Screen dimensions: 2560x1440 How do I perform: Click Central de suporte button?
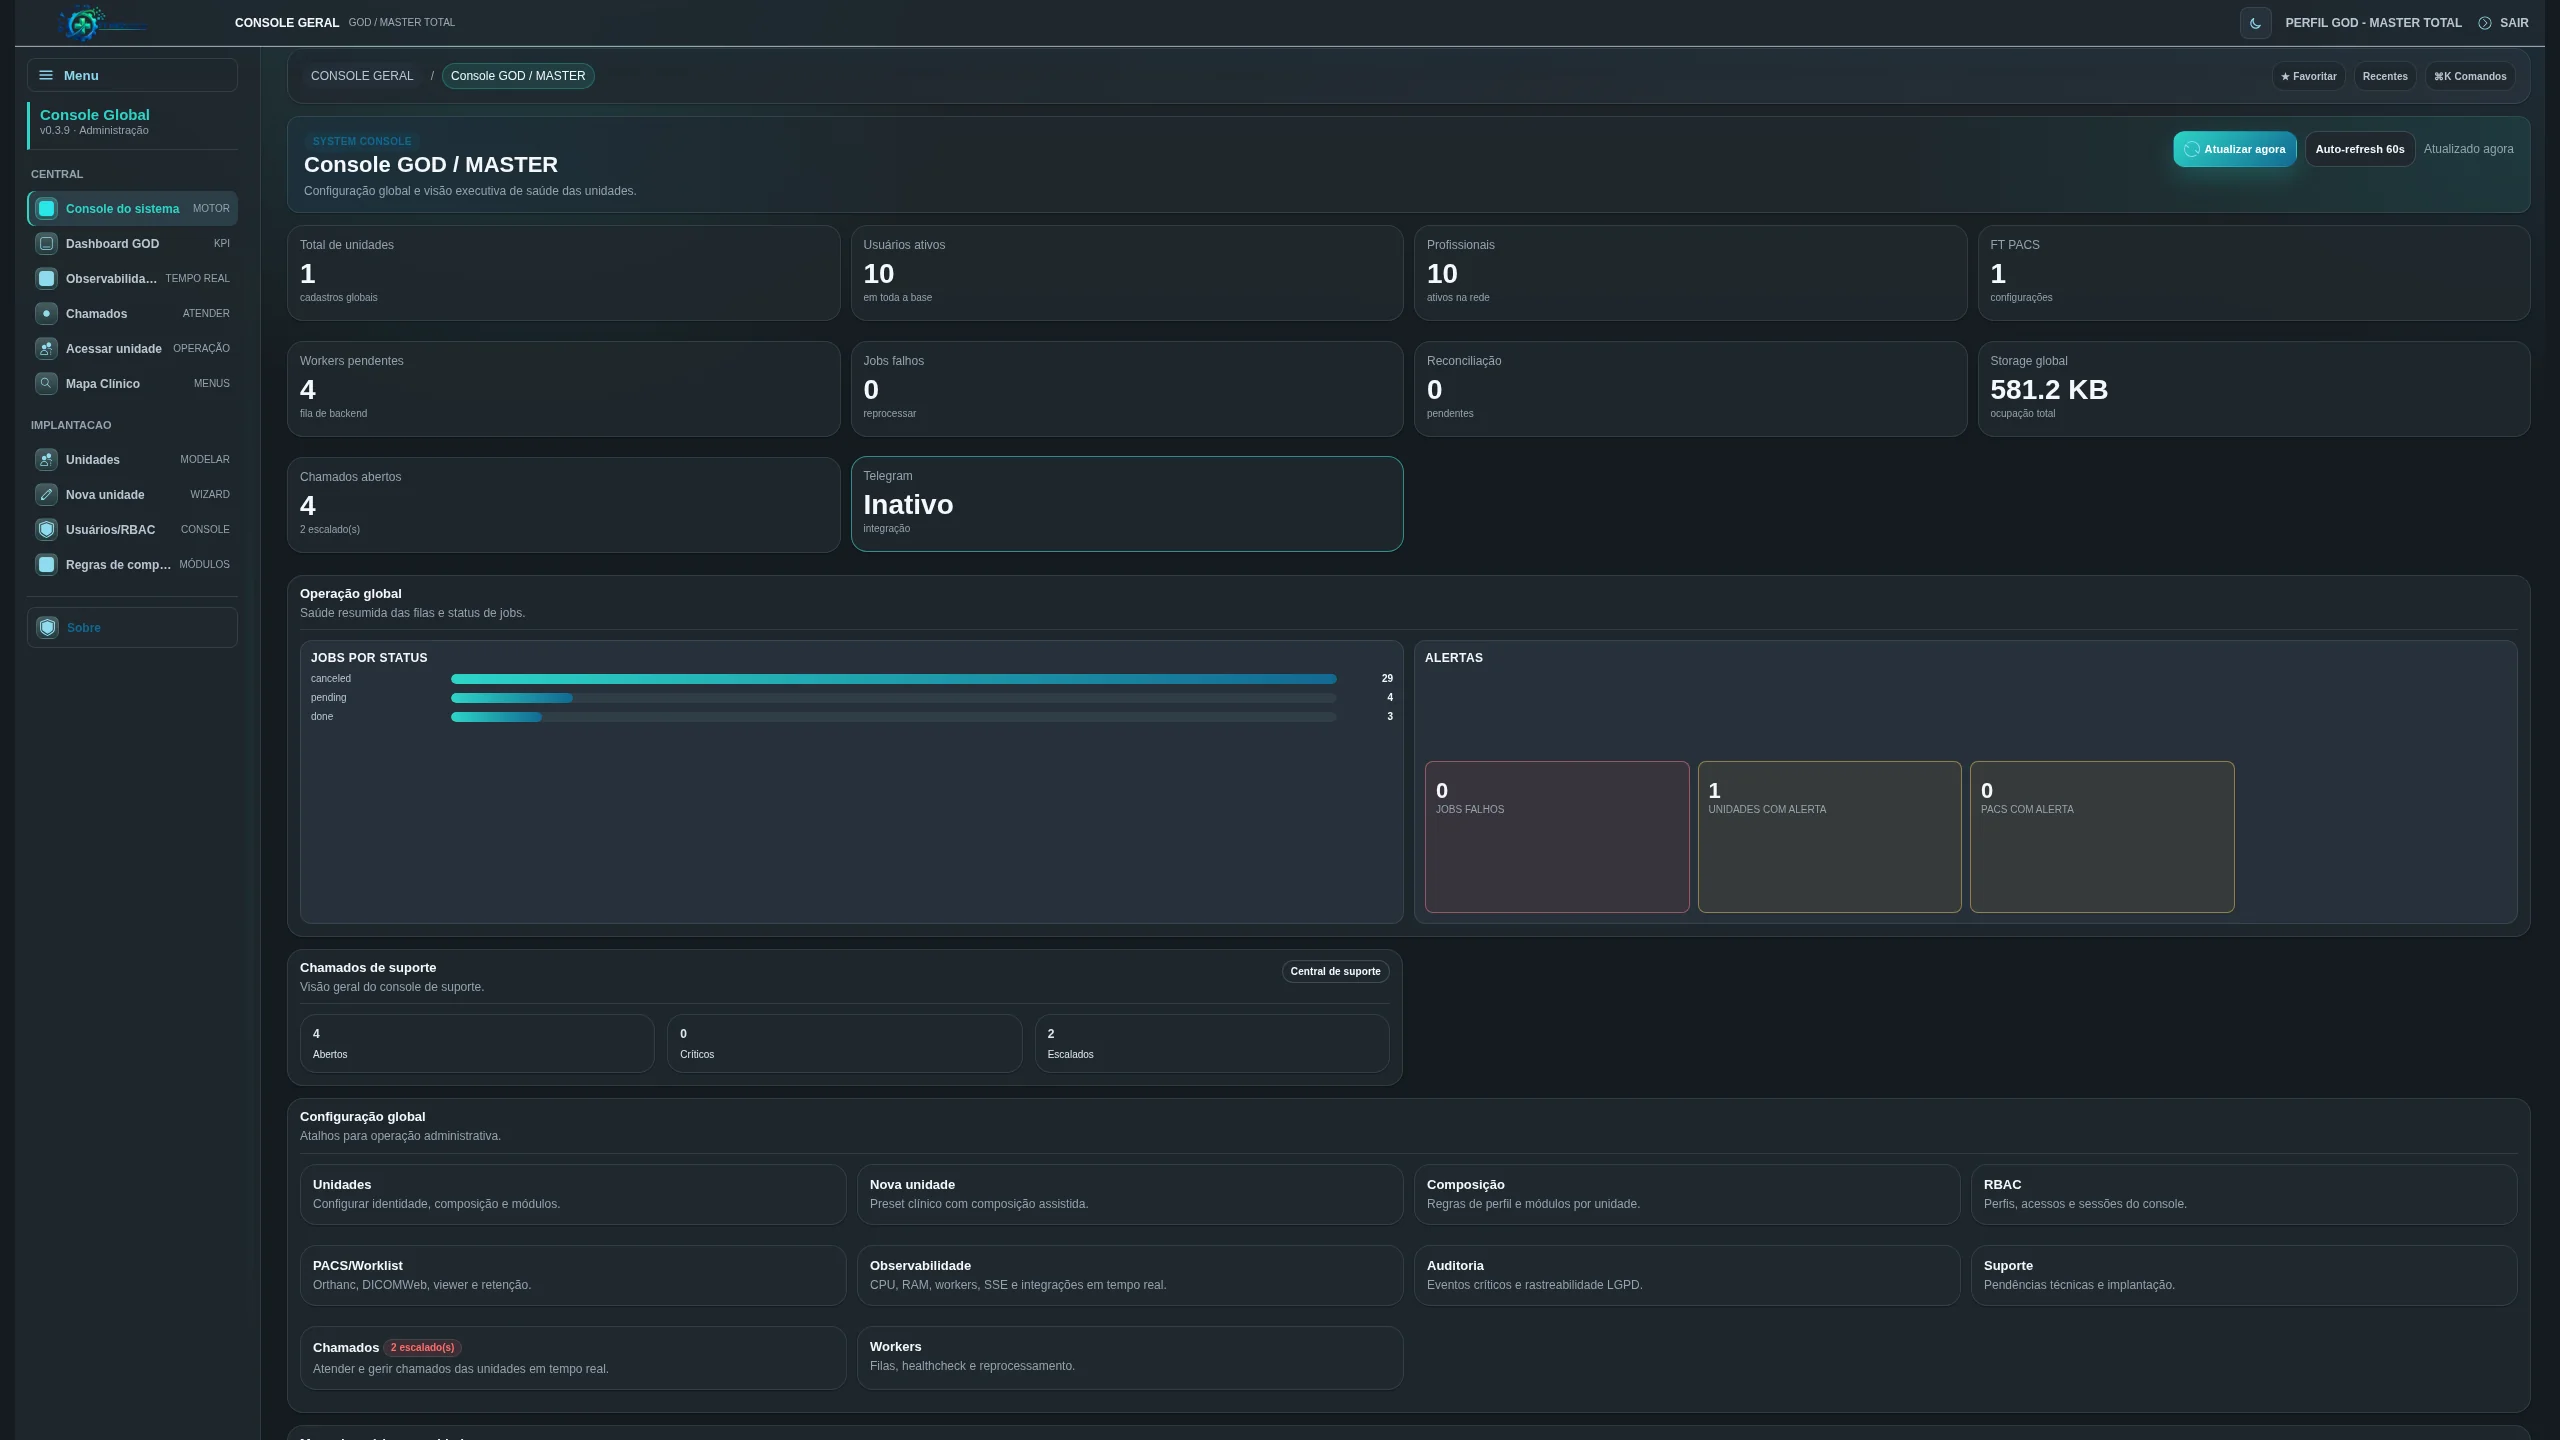click(x=1335, y=971)
